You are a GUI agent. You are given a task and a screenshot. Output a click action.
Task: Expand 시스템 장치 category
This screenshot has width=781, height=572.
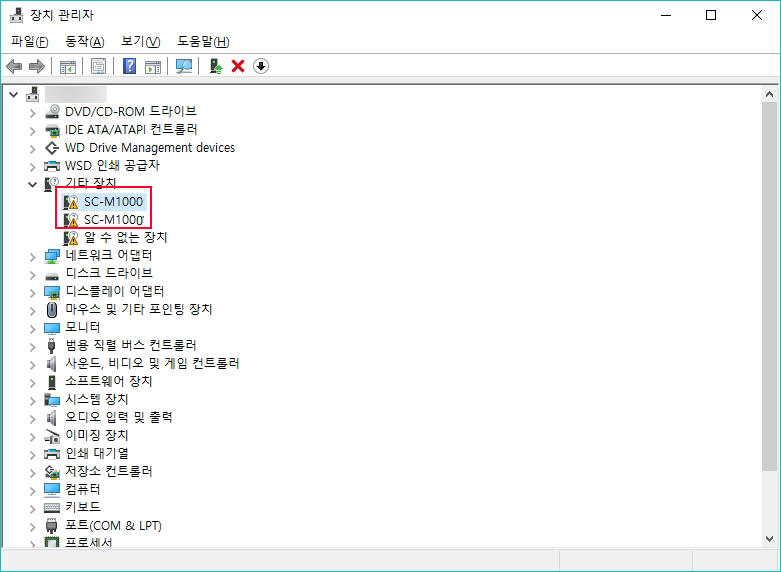tap(33, 401)
